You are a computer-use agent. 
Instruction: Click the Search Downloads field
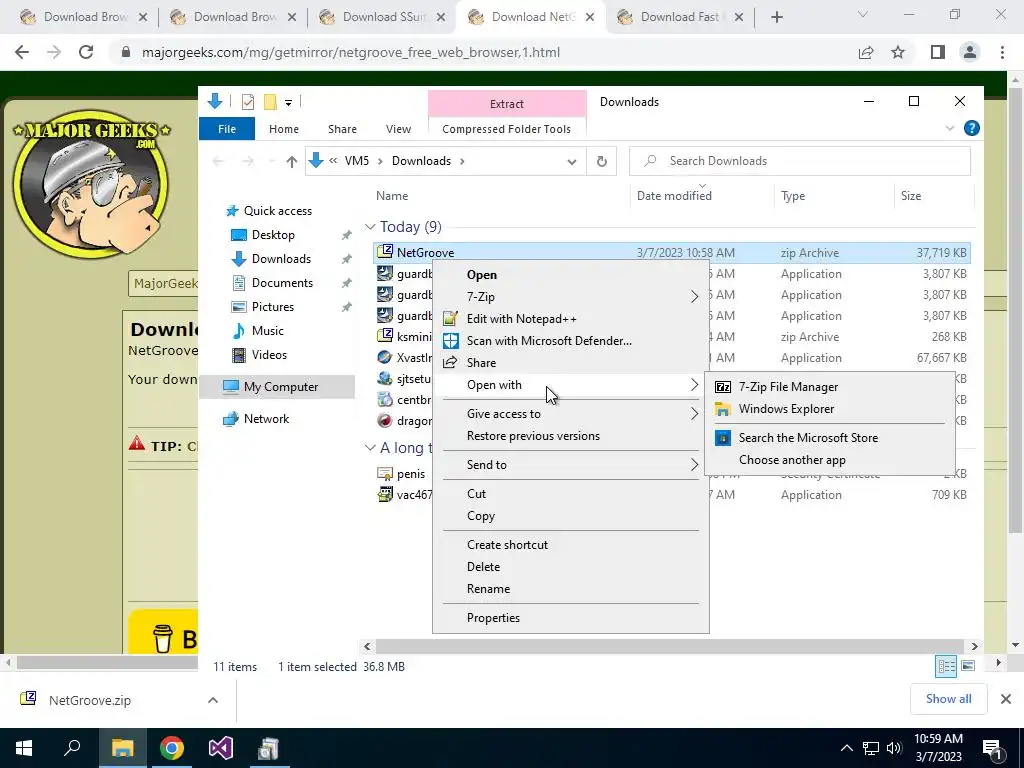tap(799, 161)
